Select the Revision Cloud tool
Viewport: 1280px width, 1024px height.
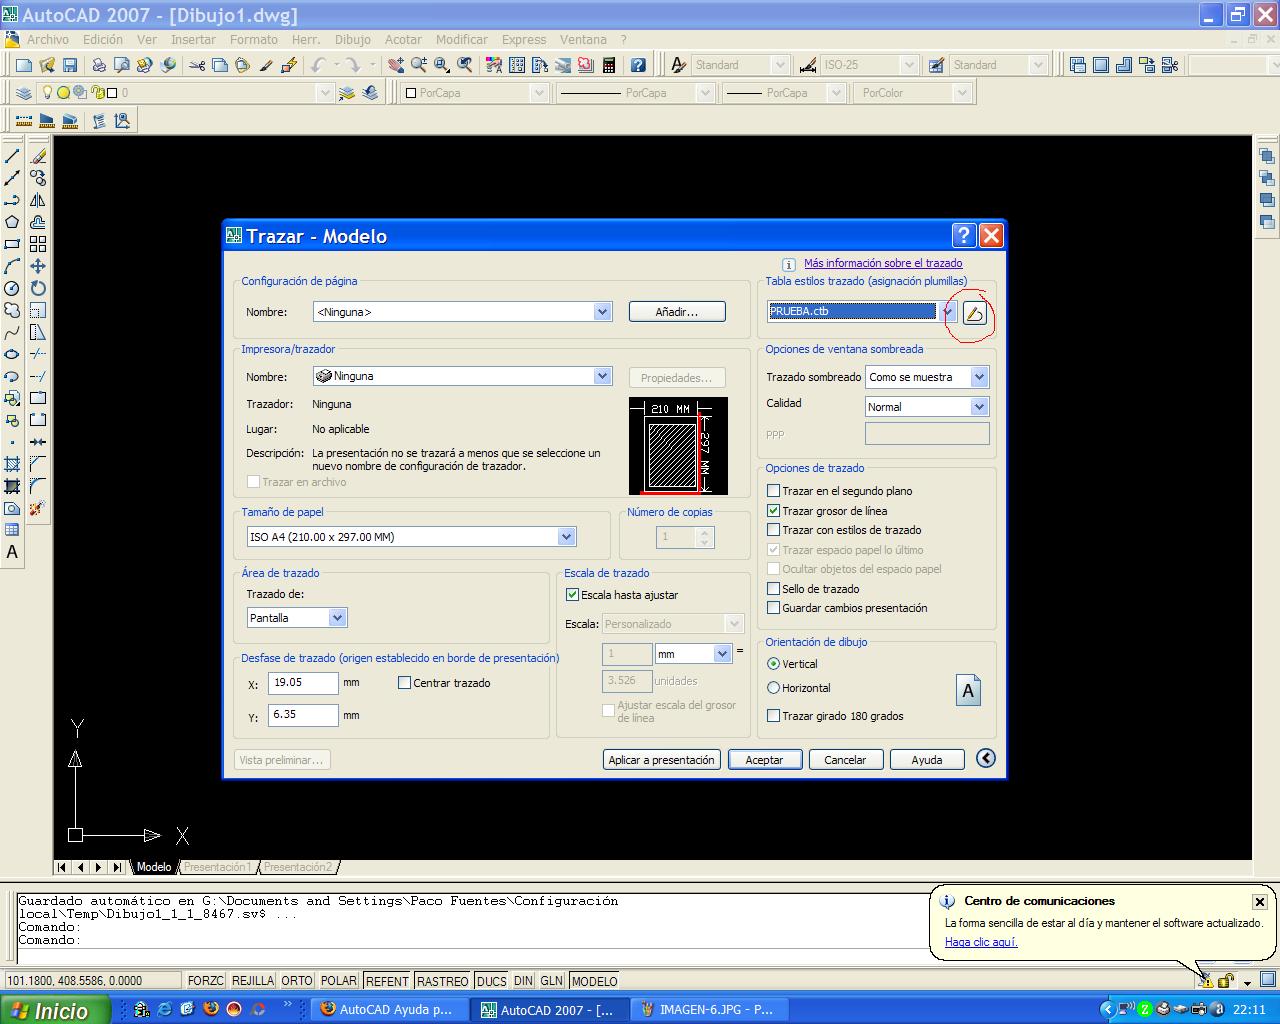click(x=12, y=310)
